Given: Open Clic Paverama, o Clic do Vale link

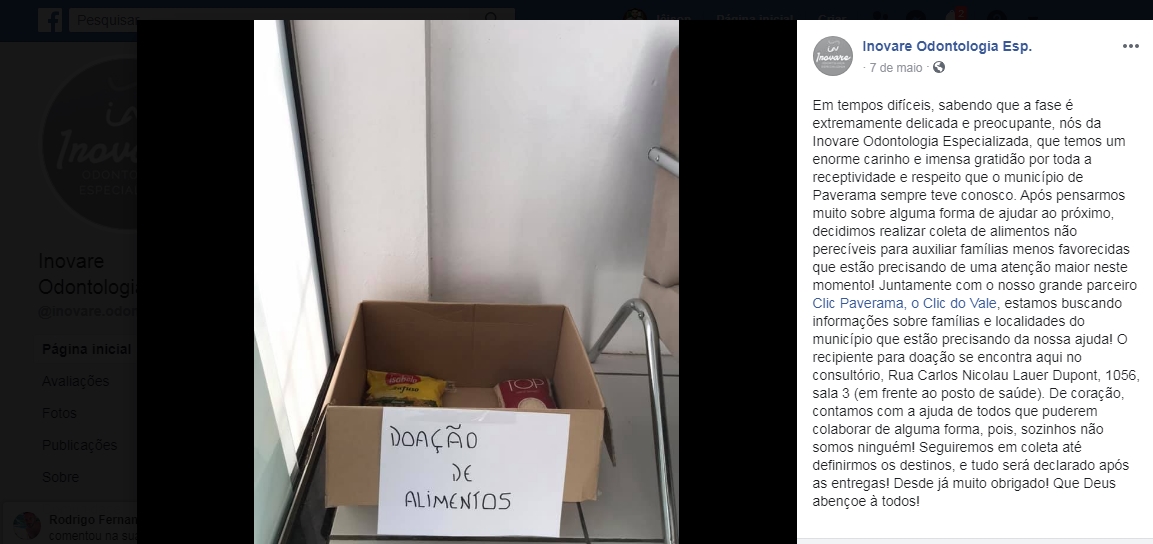Looking at the screenshot, I should (904, 304).
